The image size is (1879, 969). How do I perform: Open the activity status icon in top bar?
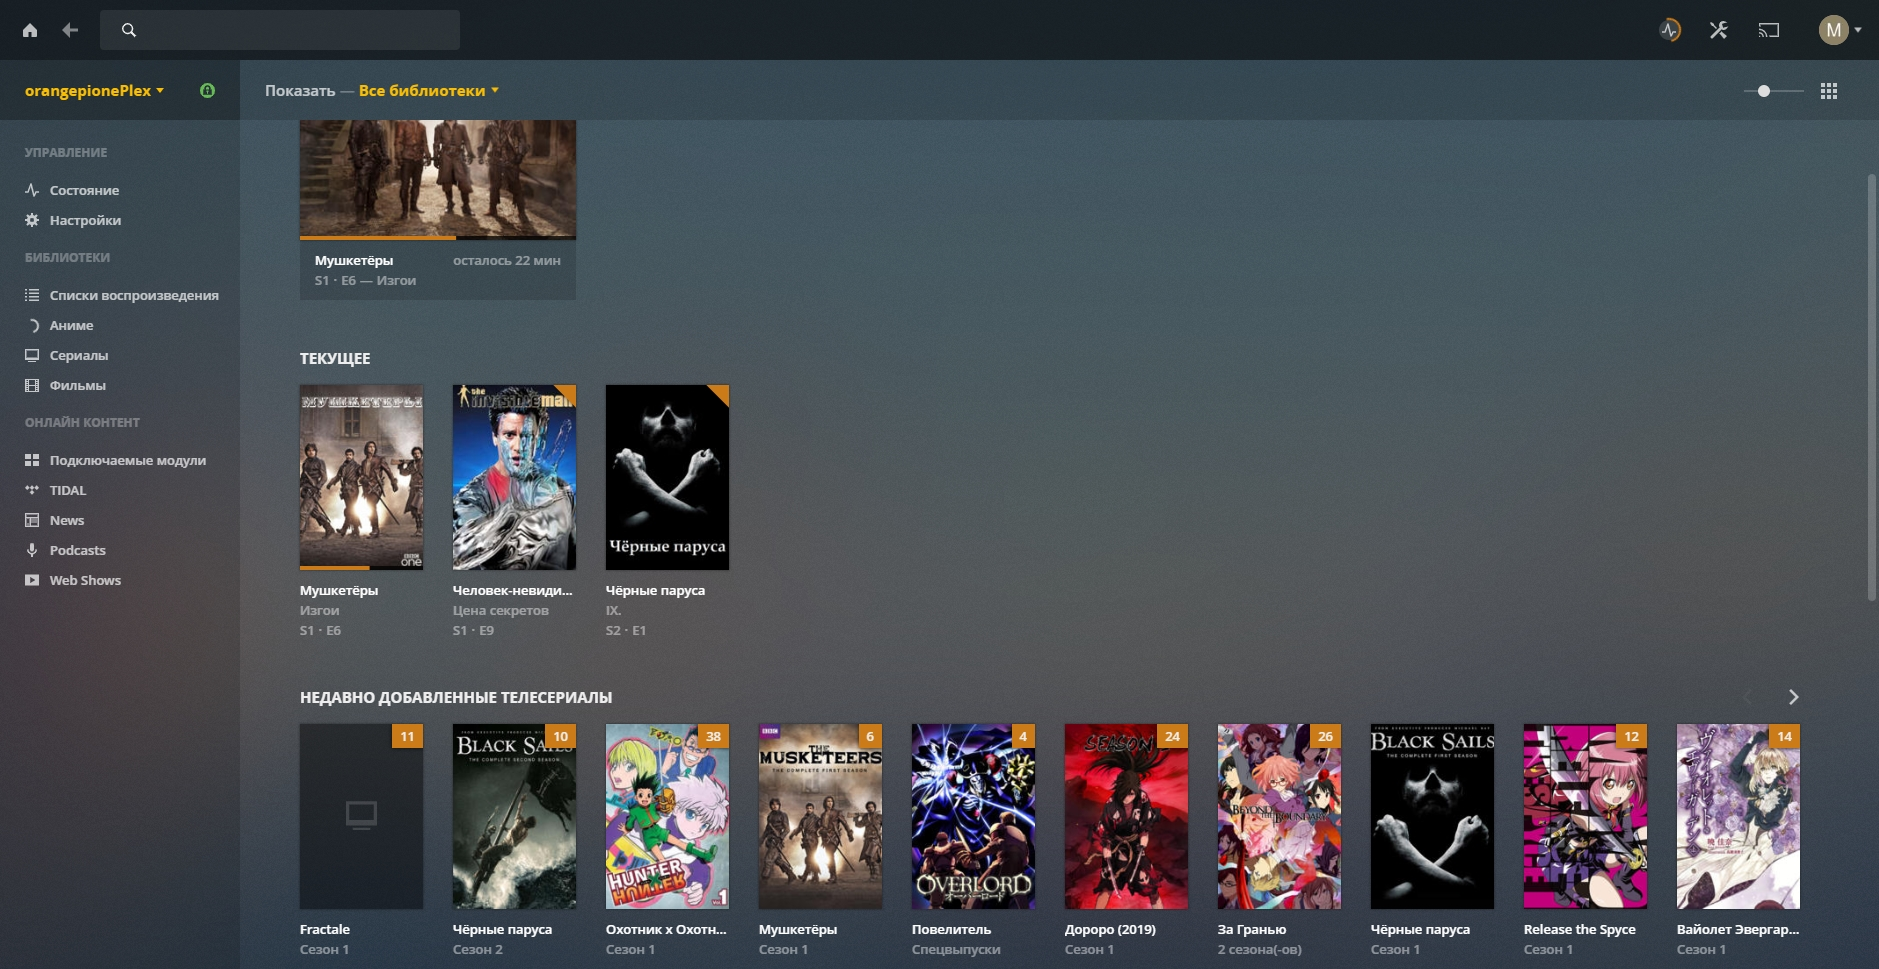click(x=1670, y=30)
